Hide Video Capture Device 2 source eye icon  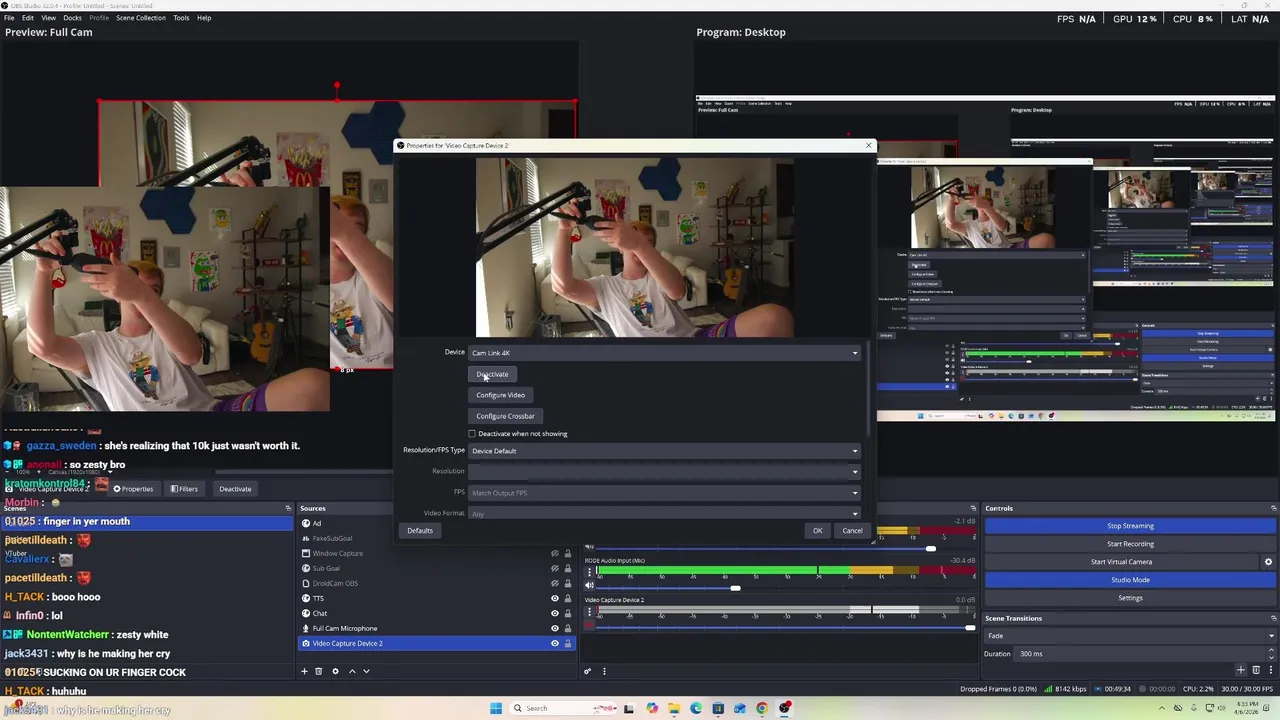click(x=555, y=643)
